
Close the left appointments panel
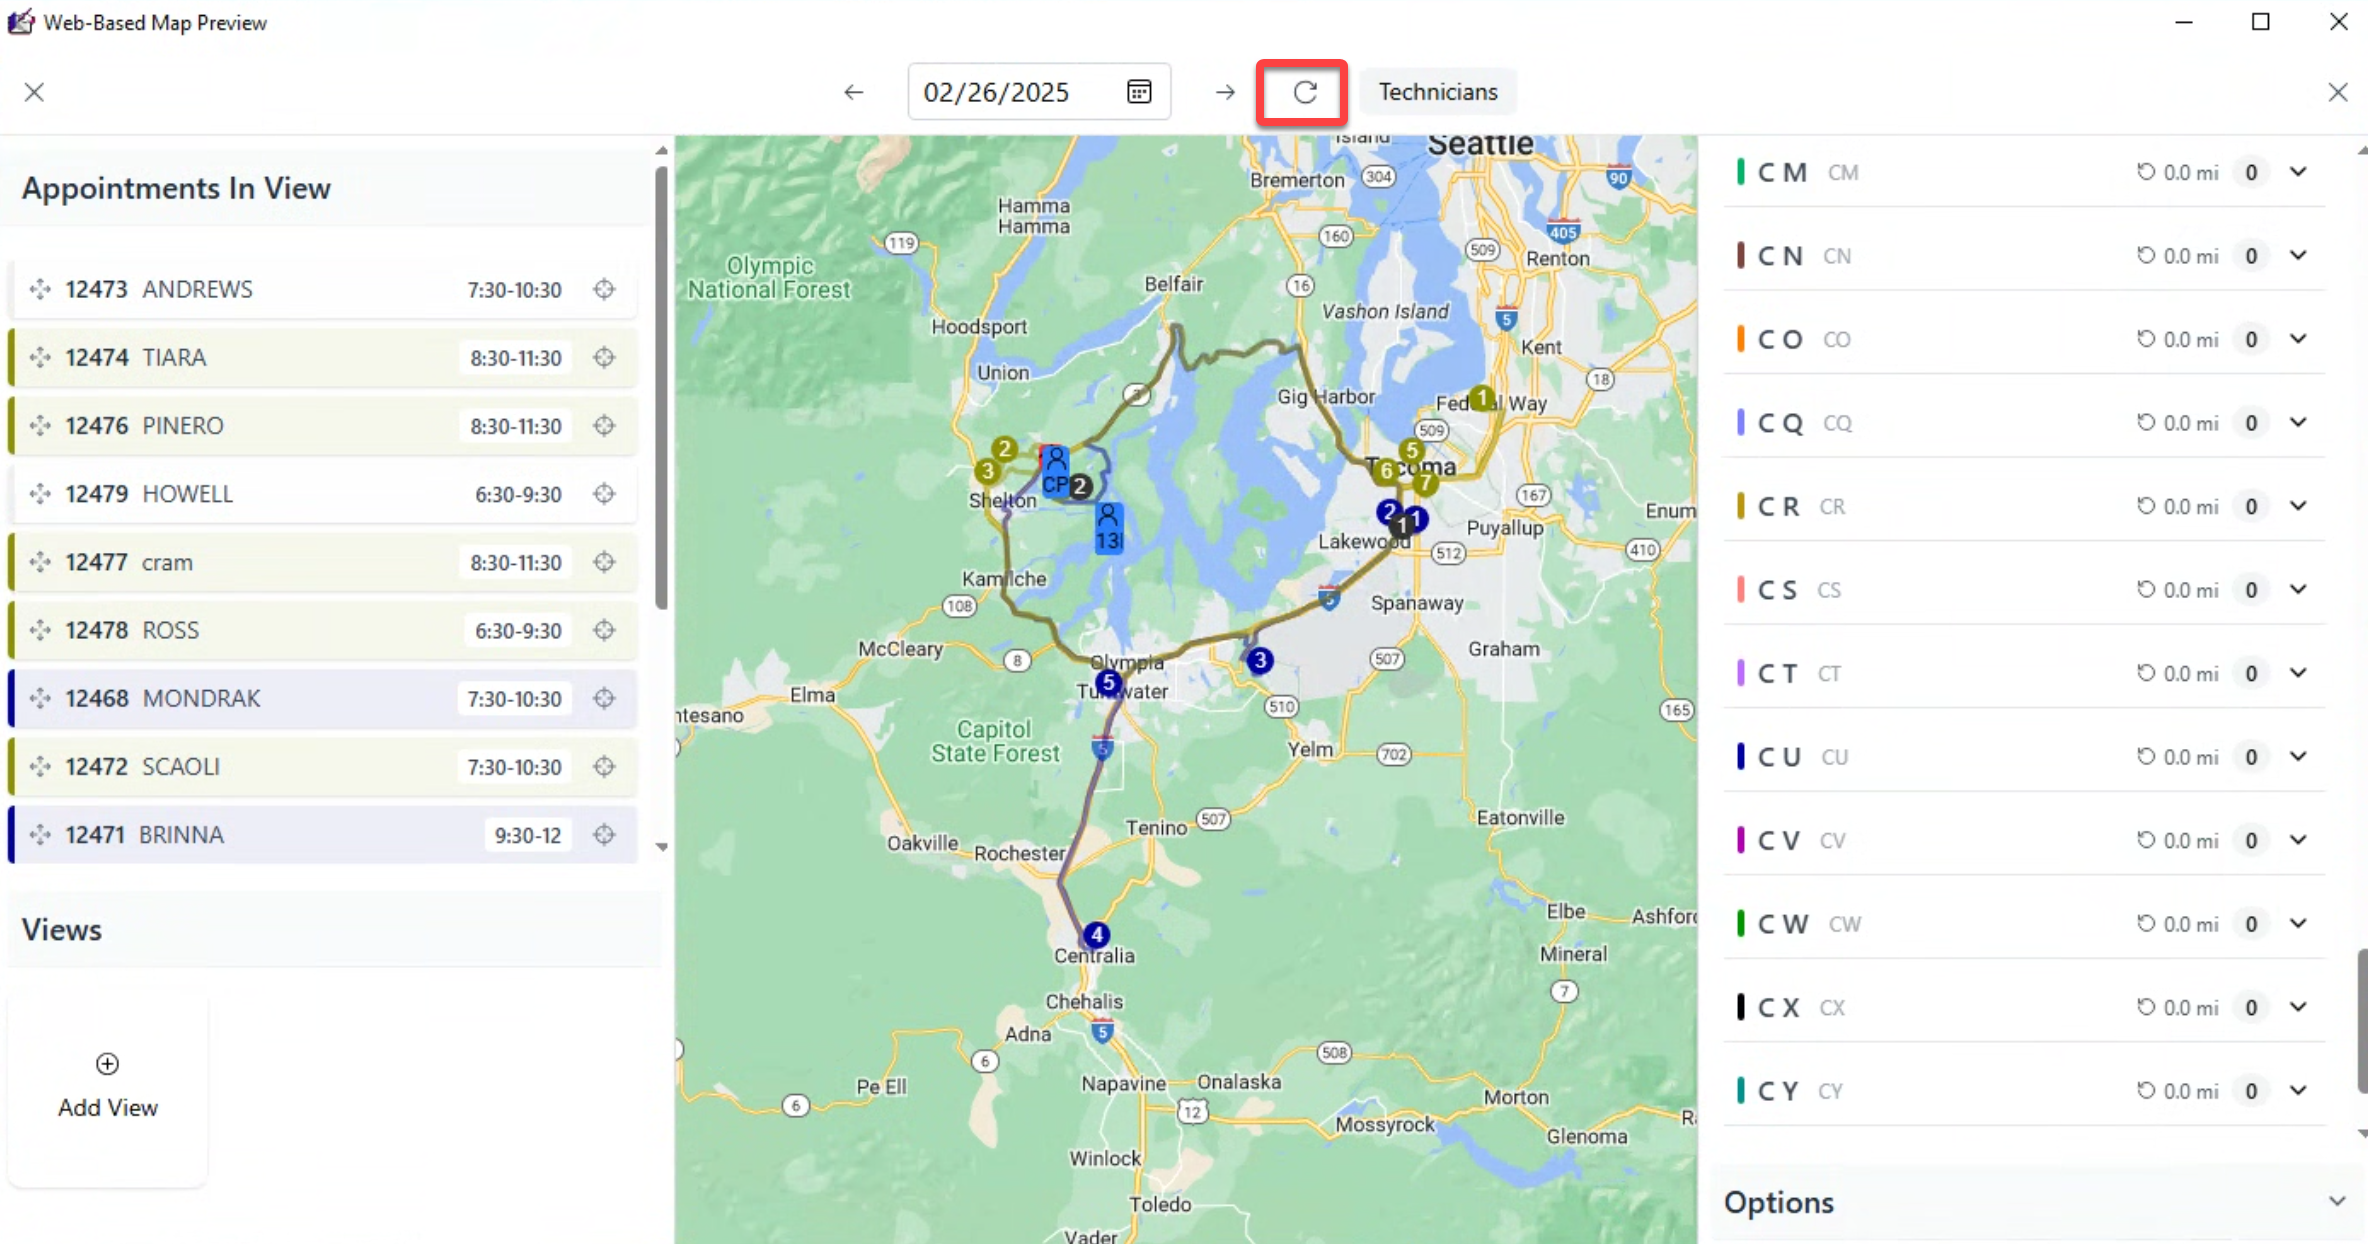tap(34, 92)
